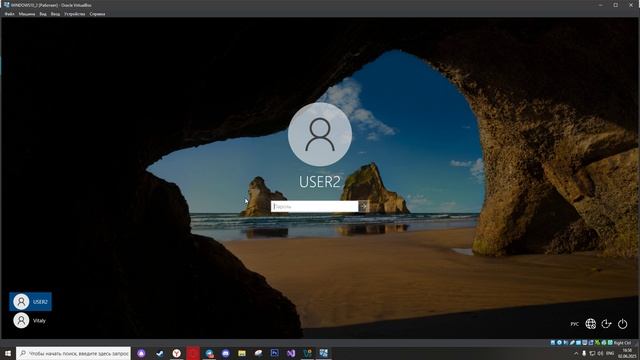Click the password field for USER2
This screenshot has height=360, width=640.
pyautogui.click(x=315, y=207)
